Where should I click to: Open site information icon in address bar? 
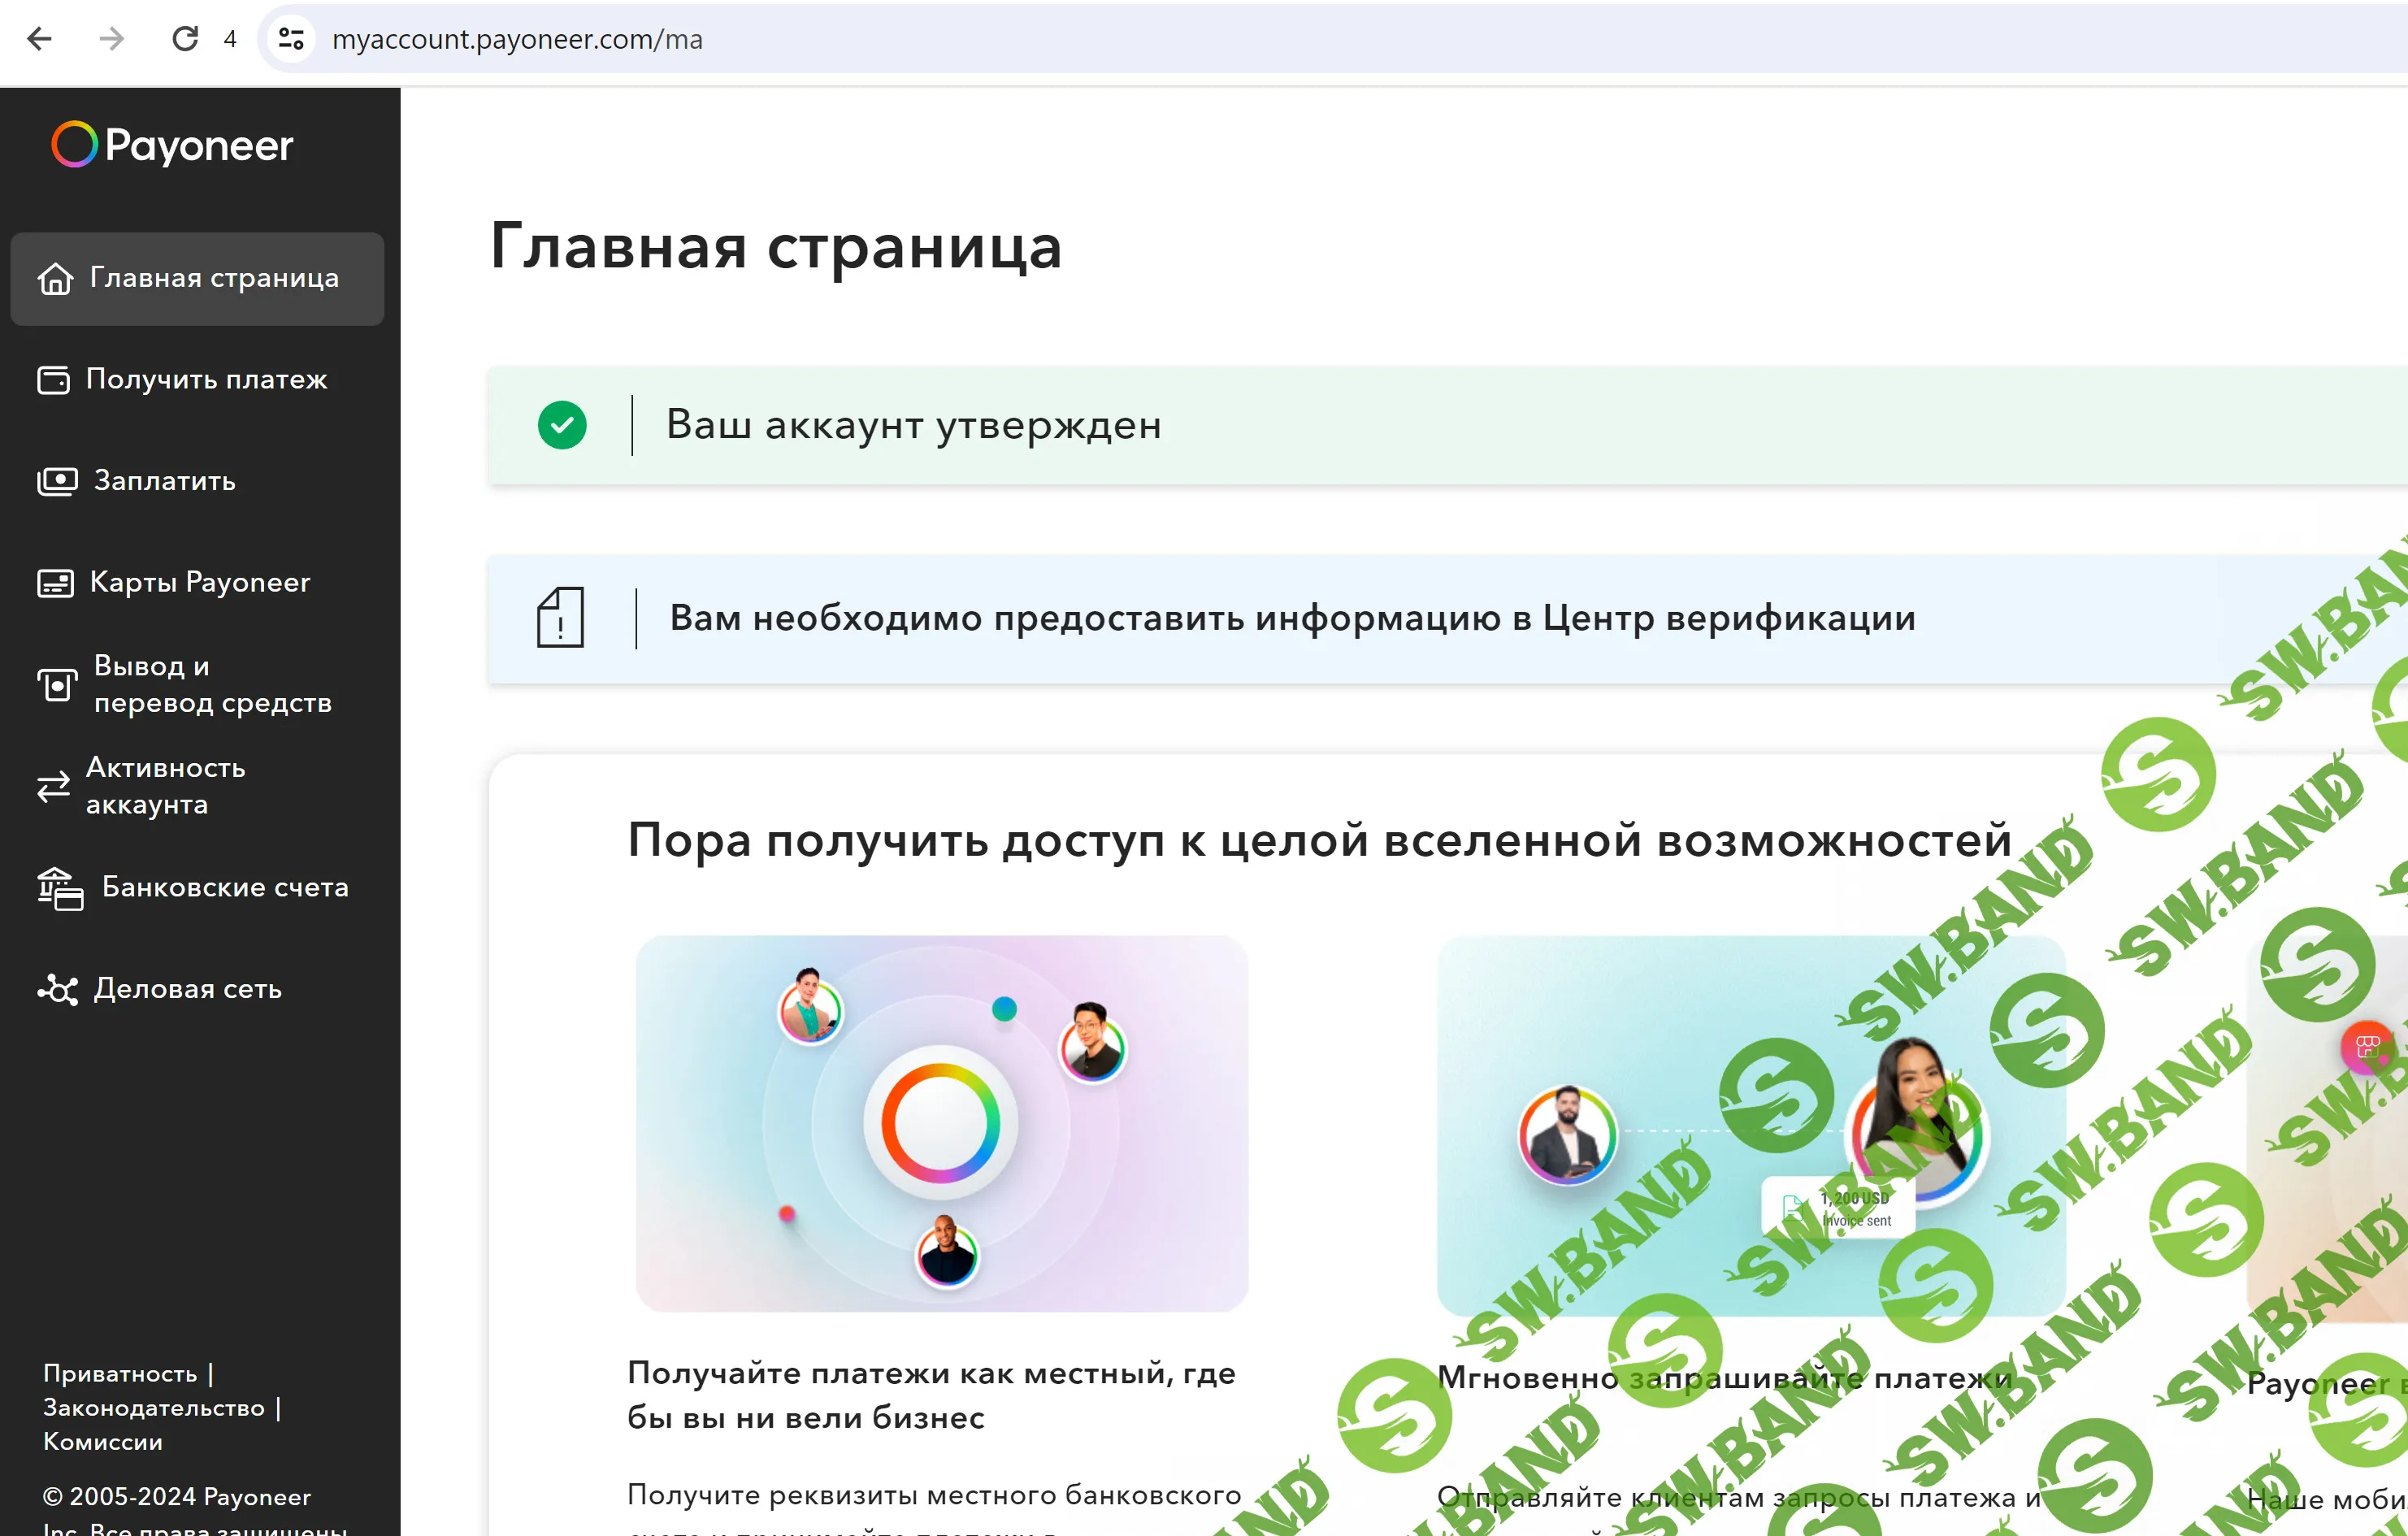tap(291, 39)
